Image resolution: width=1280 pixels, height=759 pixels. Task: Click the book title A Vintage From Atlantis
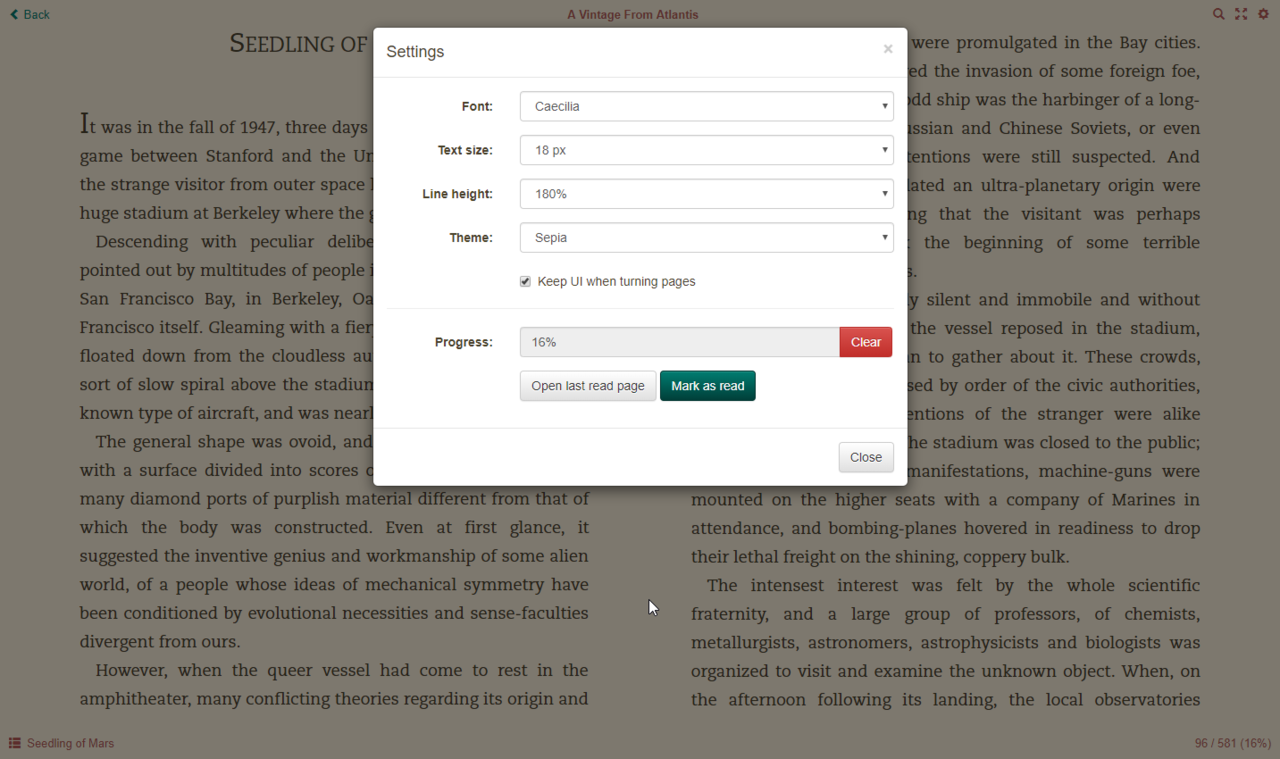(x=632, y=14)
